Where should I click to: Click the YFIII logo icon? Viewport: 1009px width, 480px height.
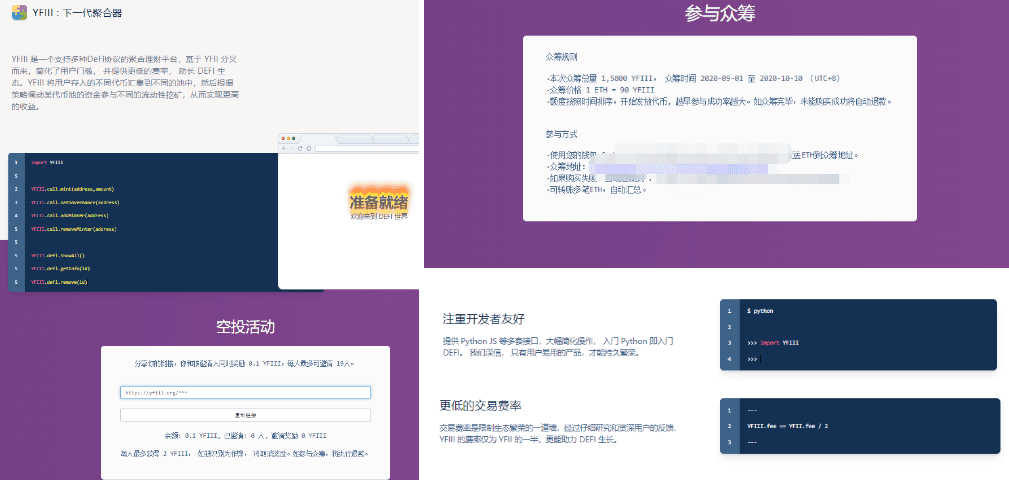[x=19, y=13]
